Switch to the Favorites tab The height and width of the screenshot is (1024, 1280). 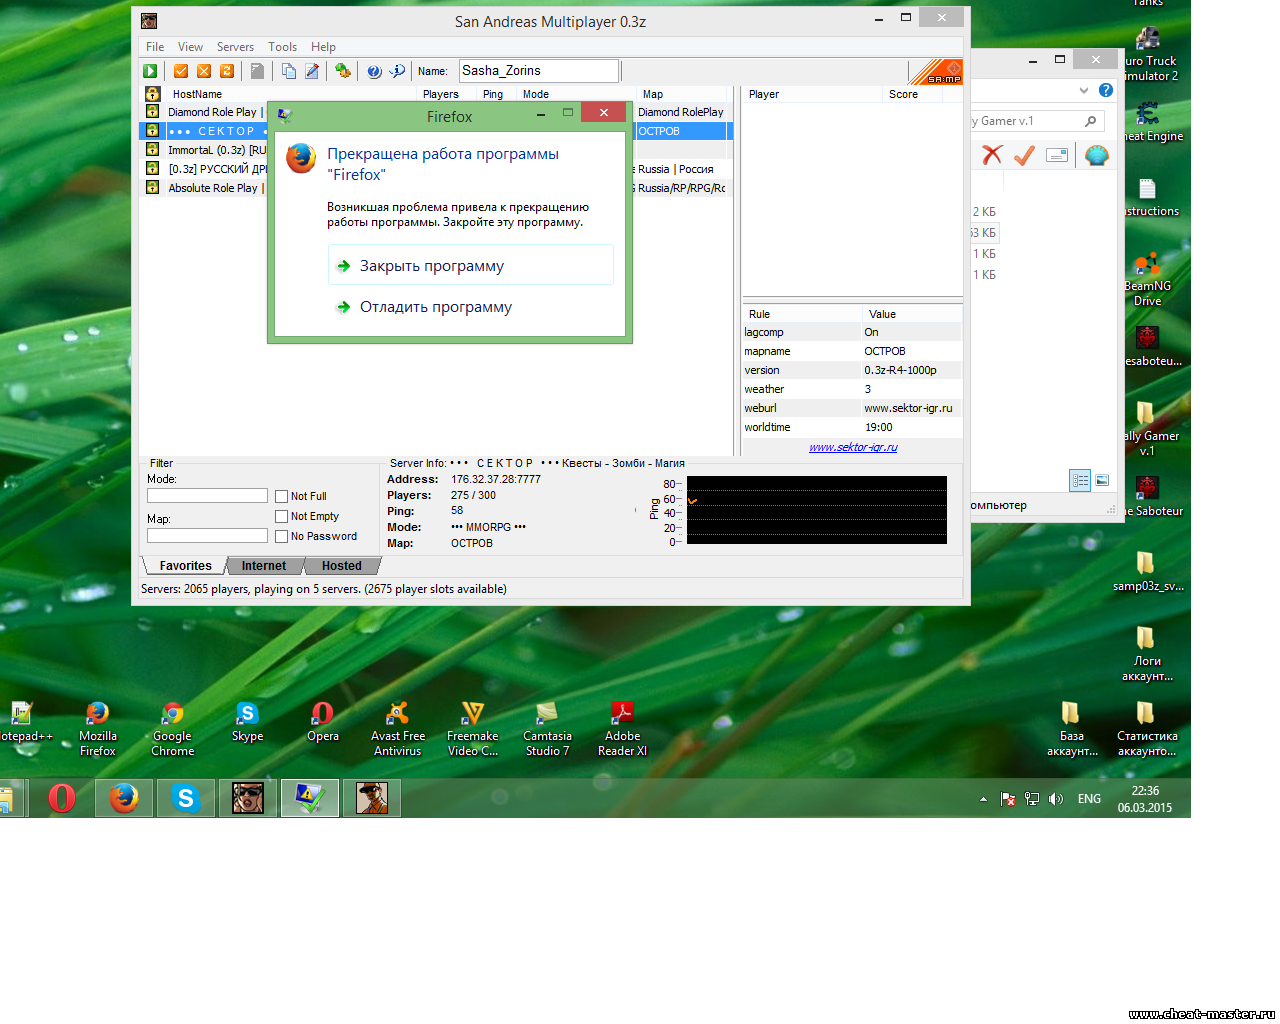tap(186, 566)
